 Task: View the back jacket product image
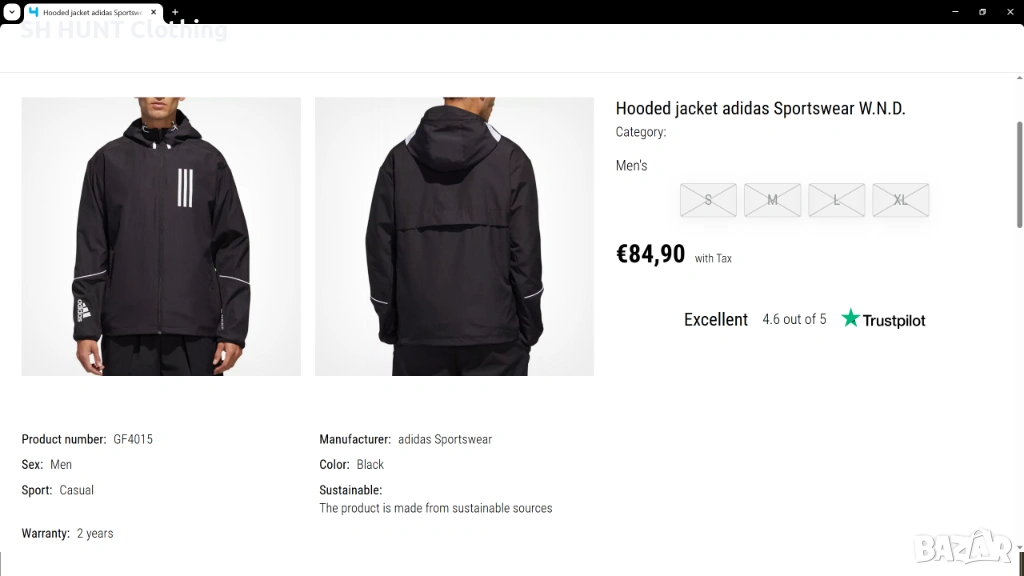tap(455, 236)
